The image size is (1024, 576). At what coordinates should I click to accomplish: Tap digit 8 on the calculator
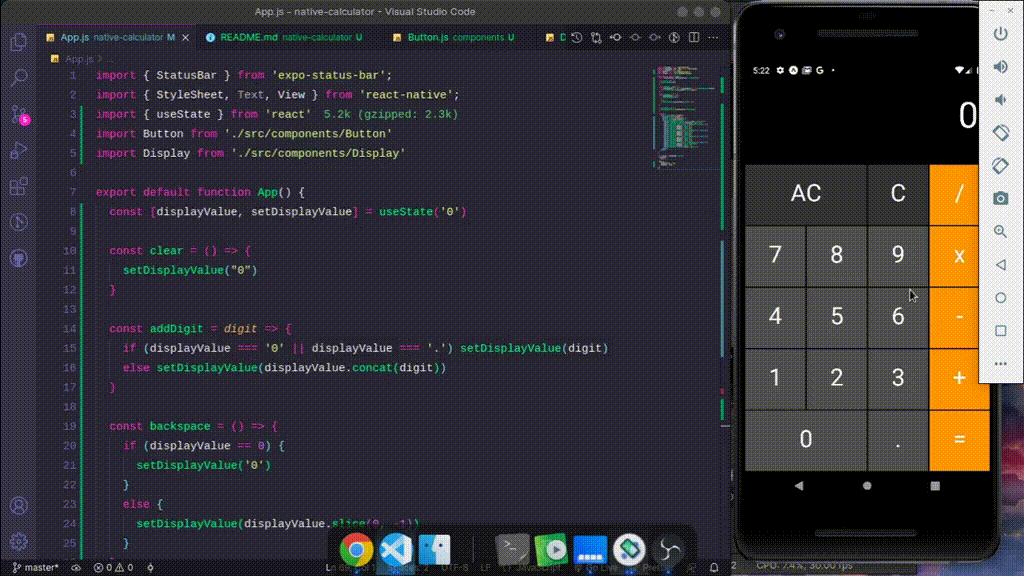[x=837, y=255]
